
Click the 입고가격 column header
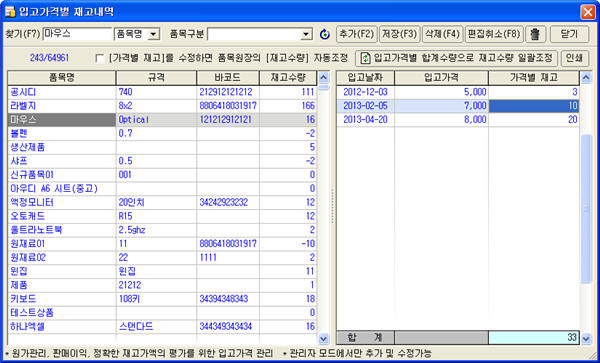(441, 78)
